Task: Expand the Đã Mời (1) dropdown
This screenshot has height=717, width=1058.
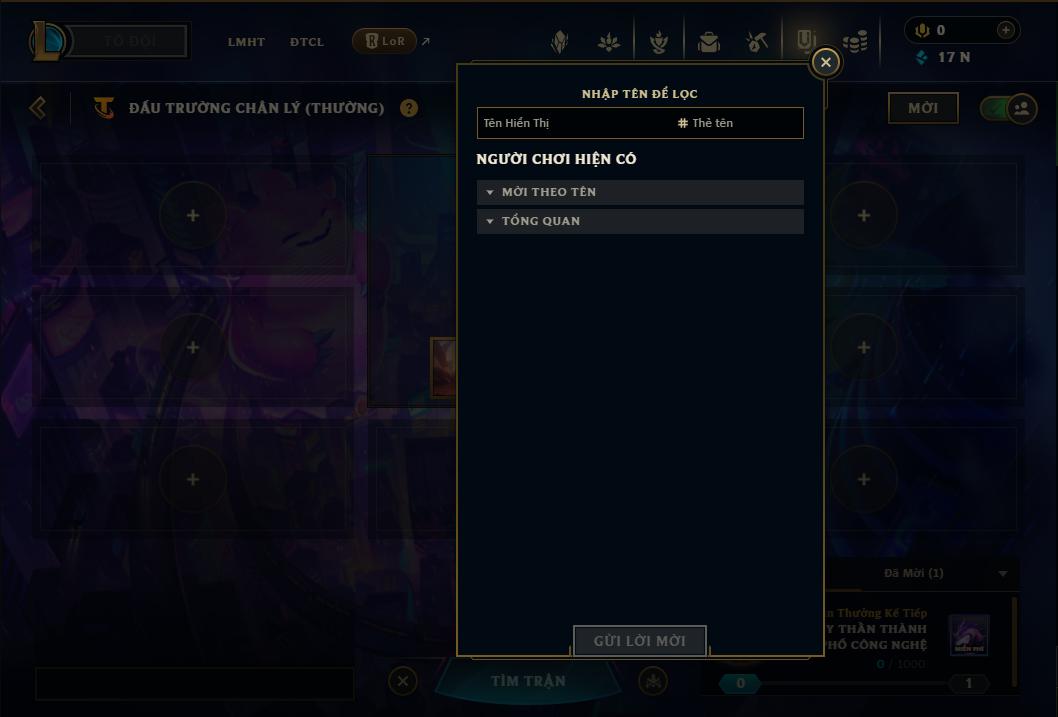Action: pos(1003,573)
